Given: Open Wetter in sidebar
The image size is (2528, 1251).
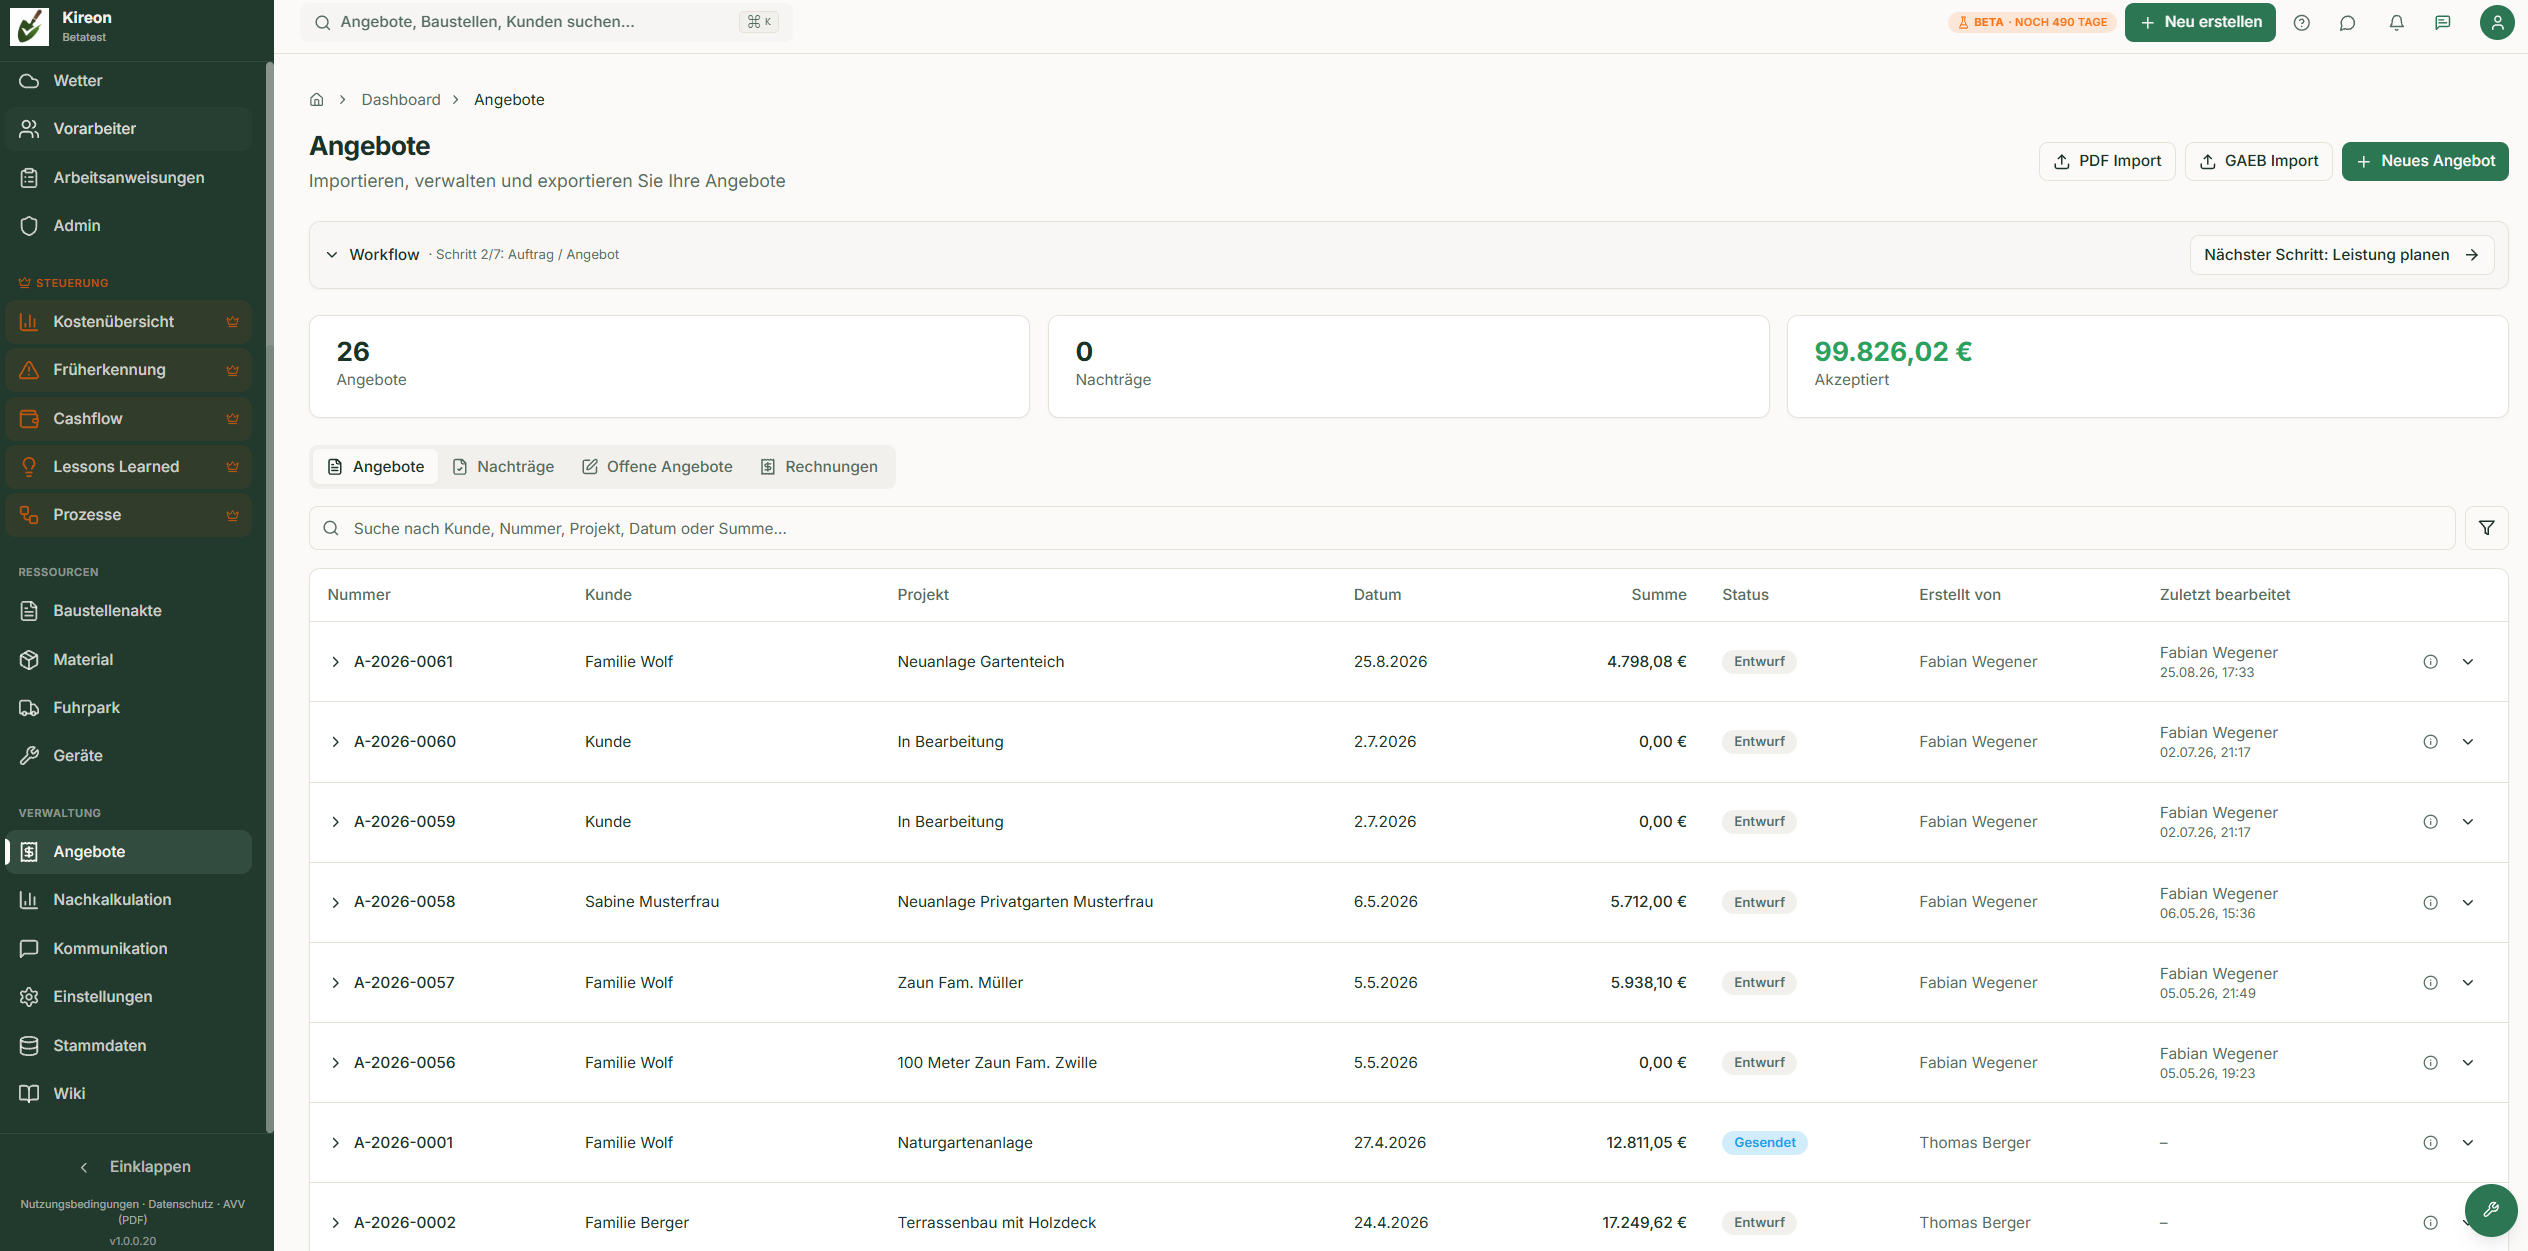Looking at the screenshot, I should (128, 81).
